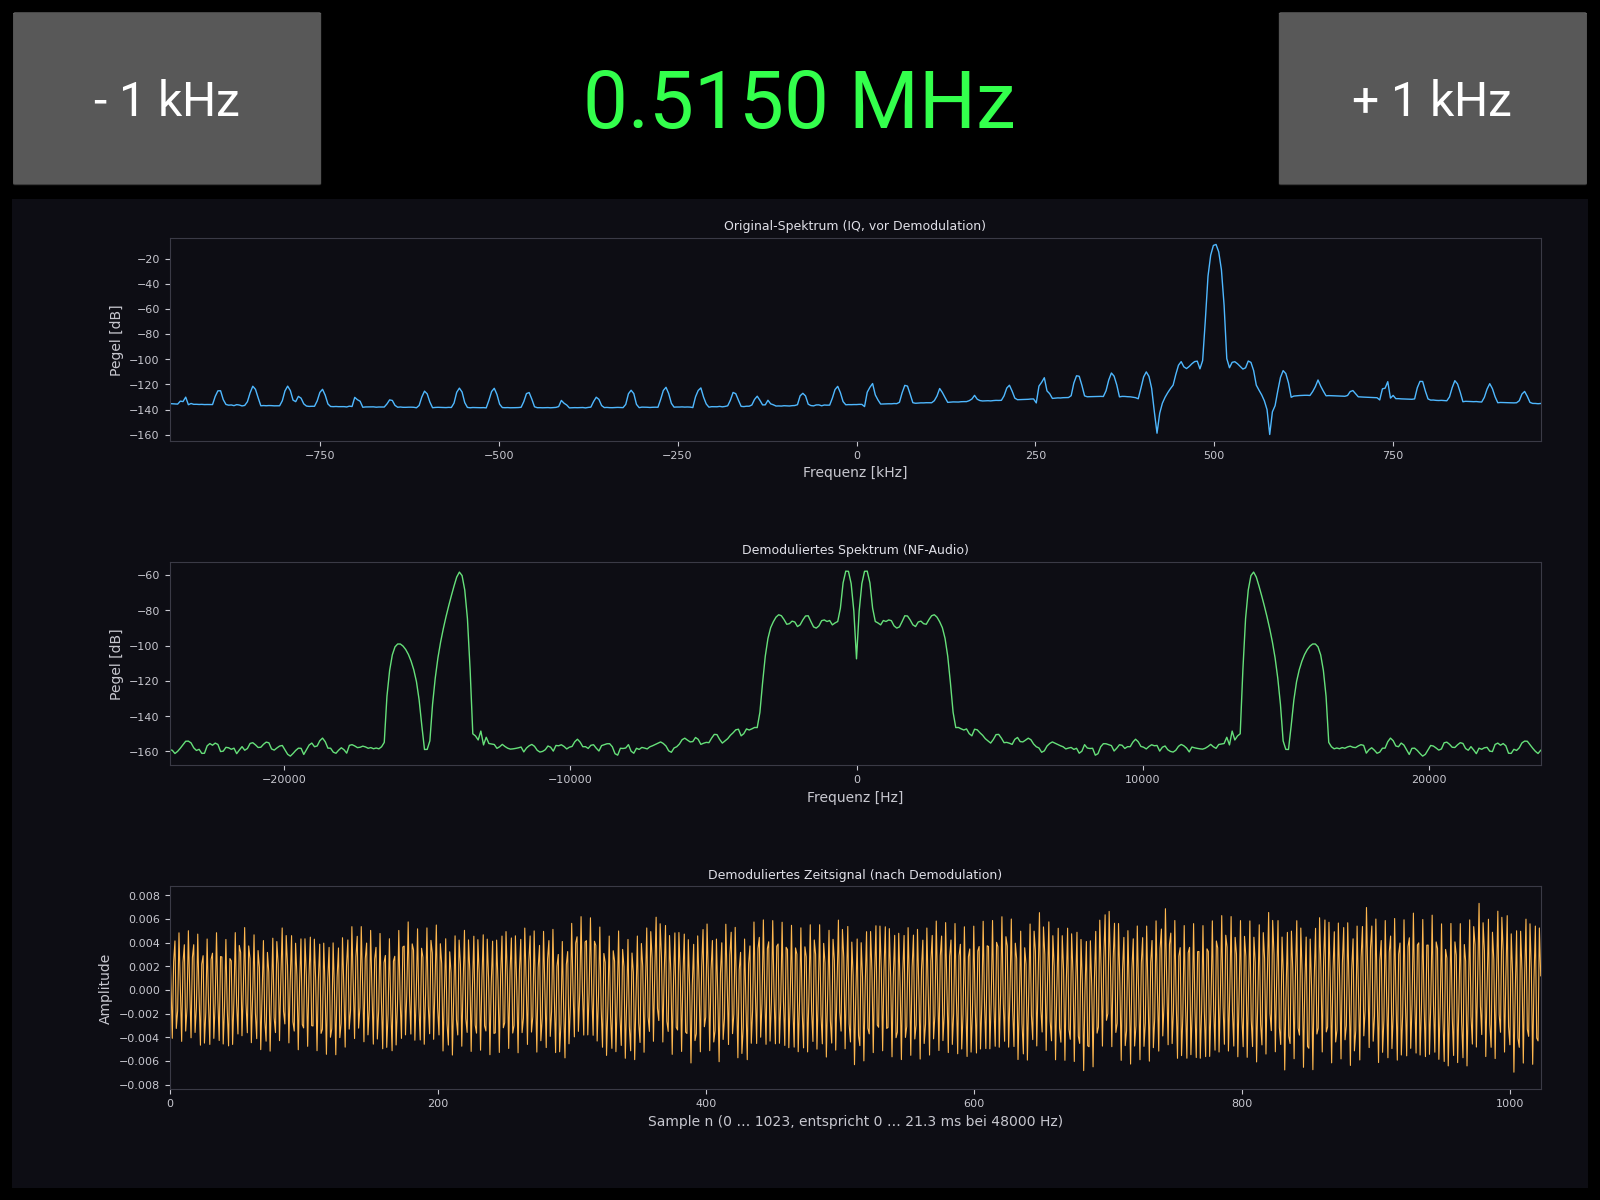Click the Sample n axis label of time plot

click(x=855, y=1121)
